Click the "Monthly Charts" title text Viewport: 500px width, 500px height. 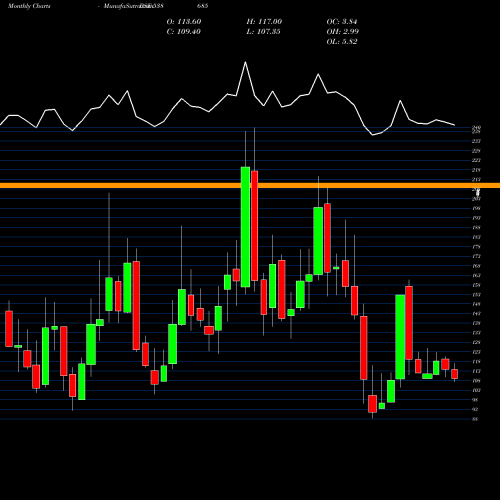29,6
